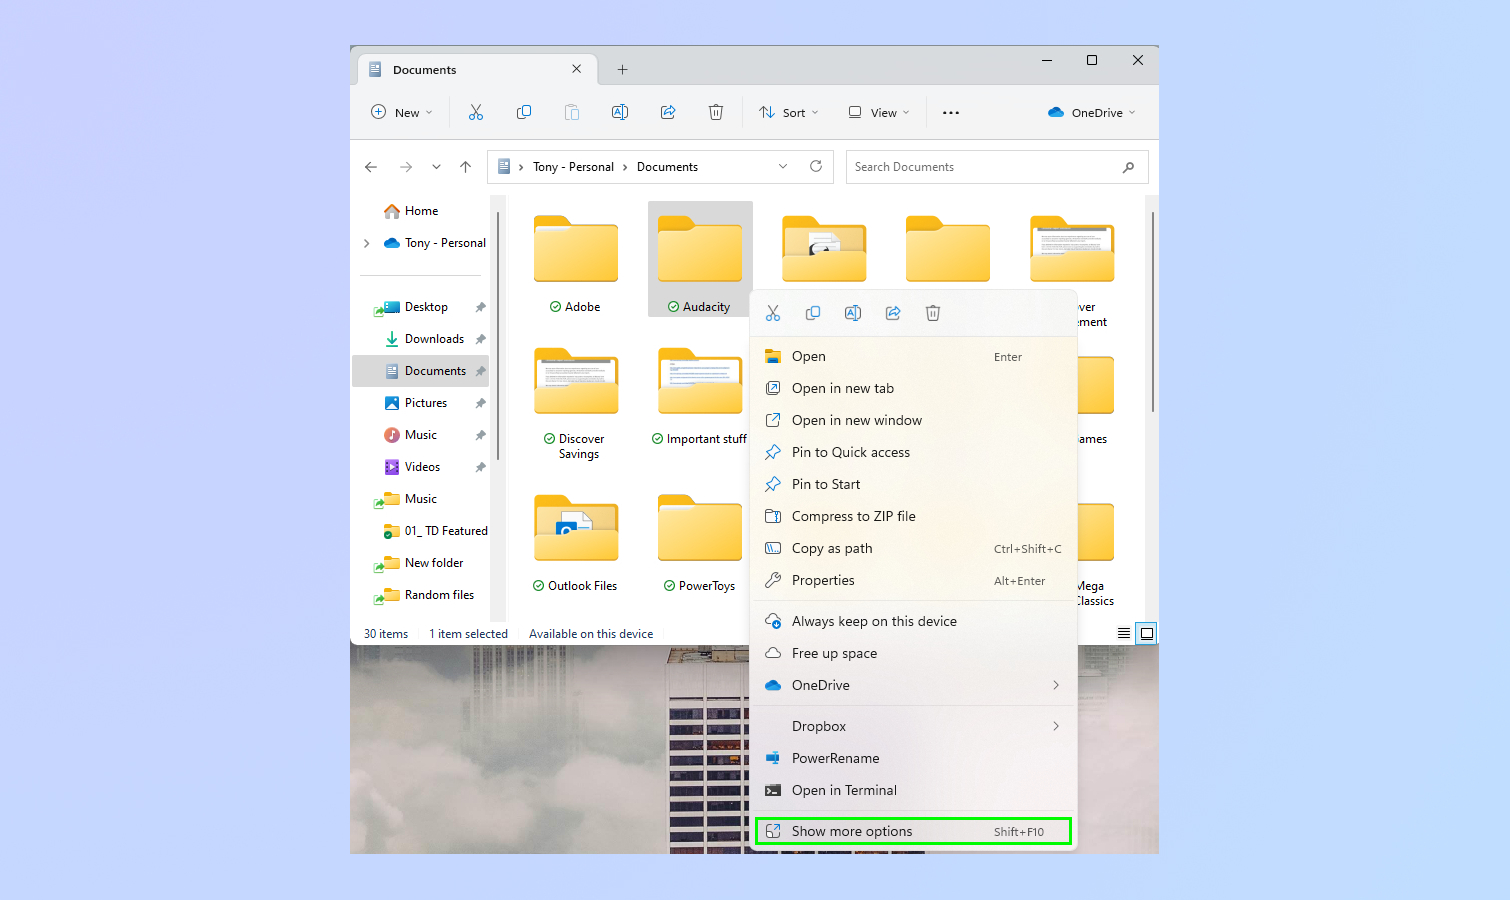
Task: Select Open in the context menu
Action: point(914,356)
